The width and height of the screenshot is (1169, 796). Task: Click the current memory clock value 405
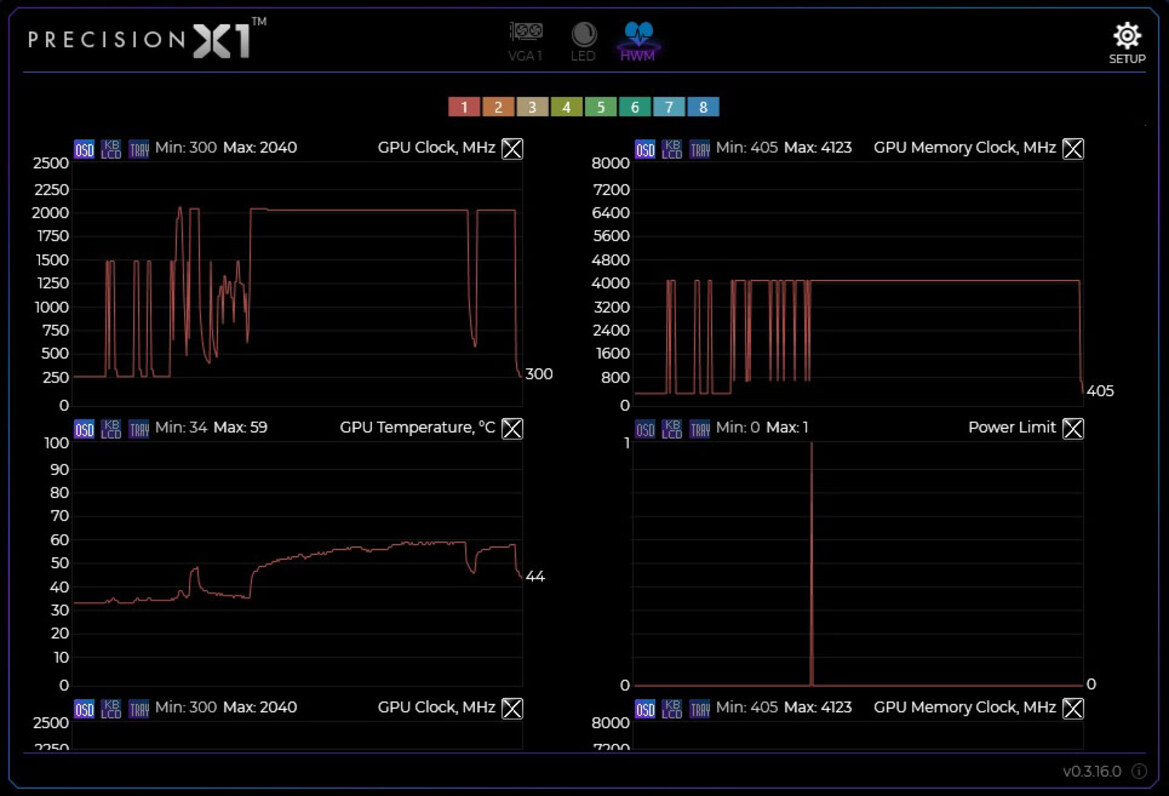(x=1100, y=391)
